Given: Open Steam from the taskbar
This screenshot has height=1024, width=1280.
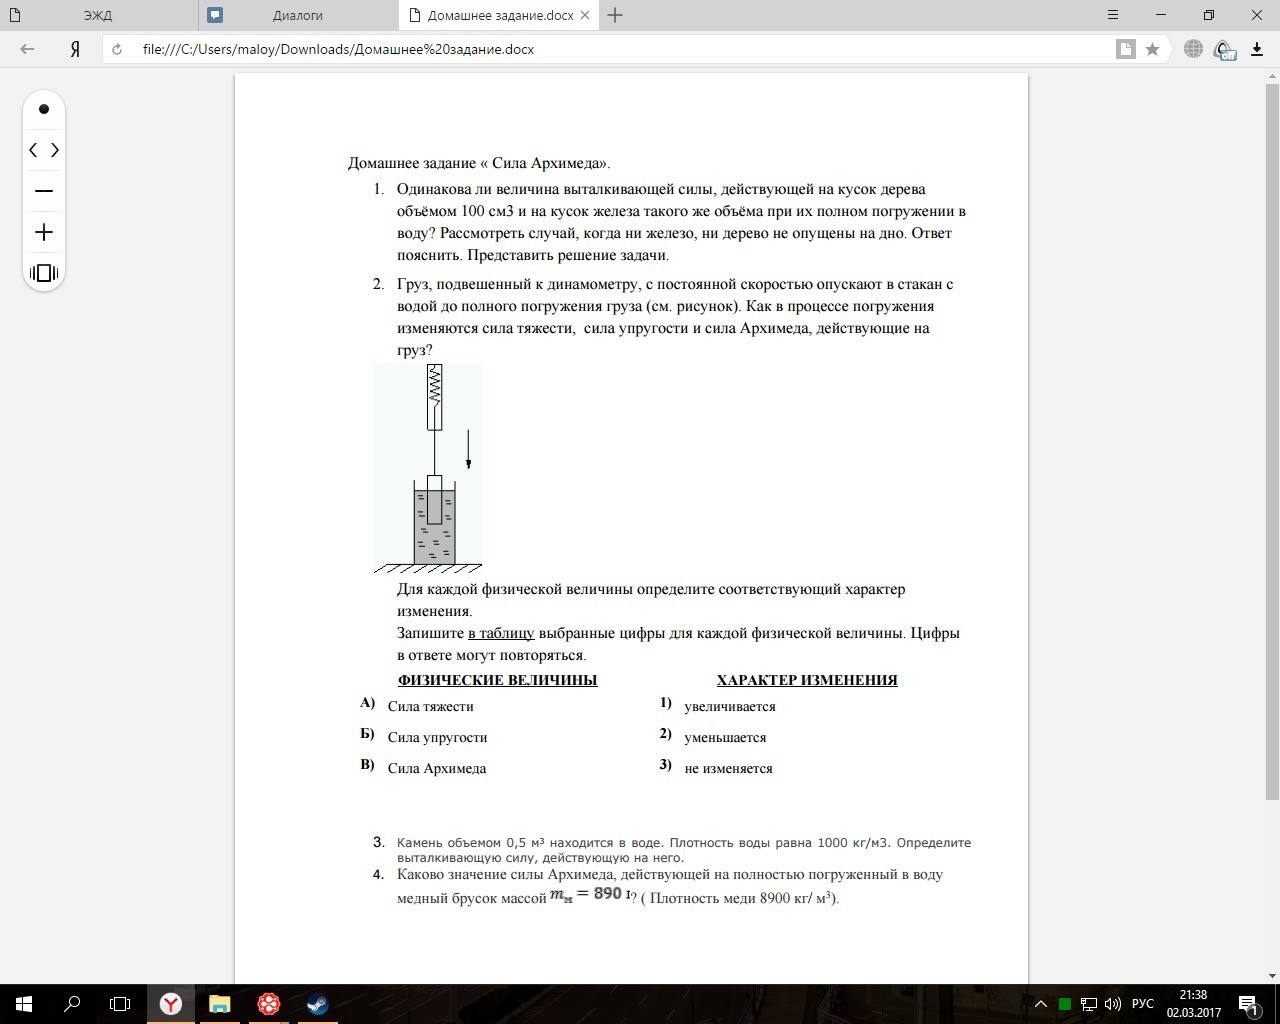Looking at the screenshot, I should [x=318, y=1004].
